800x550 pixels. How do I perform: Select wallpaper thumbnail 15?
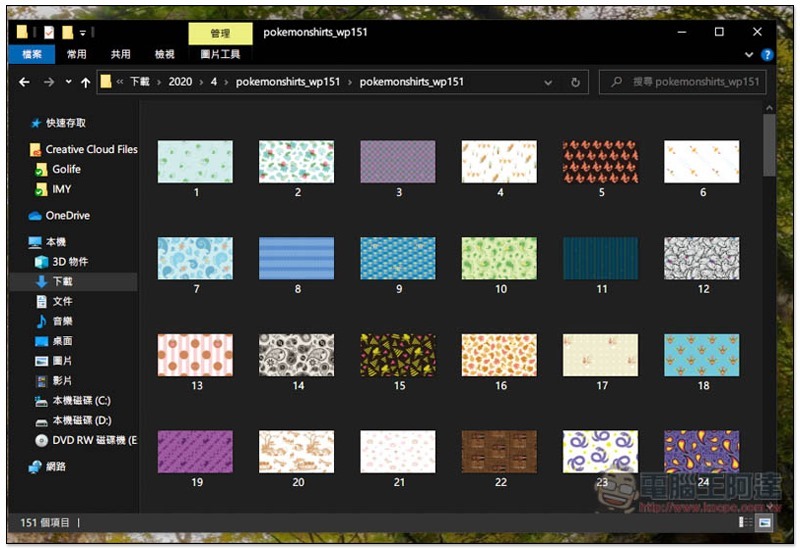tap(398, 355)
